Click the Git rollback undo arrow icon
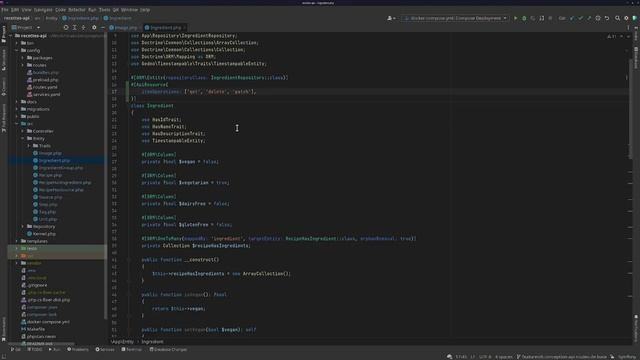 (607, 18)
